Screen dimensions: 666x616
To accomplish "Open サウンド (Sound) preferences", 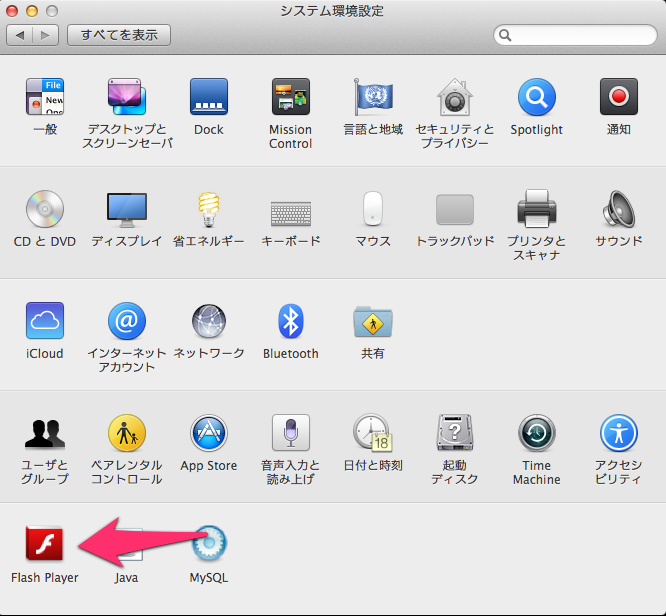I will (618, 209).
